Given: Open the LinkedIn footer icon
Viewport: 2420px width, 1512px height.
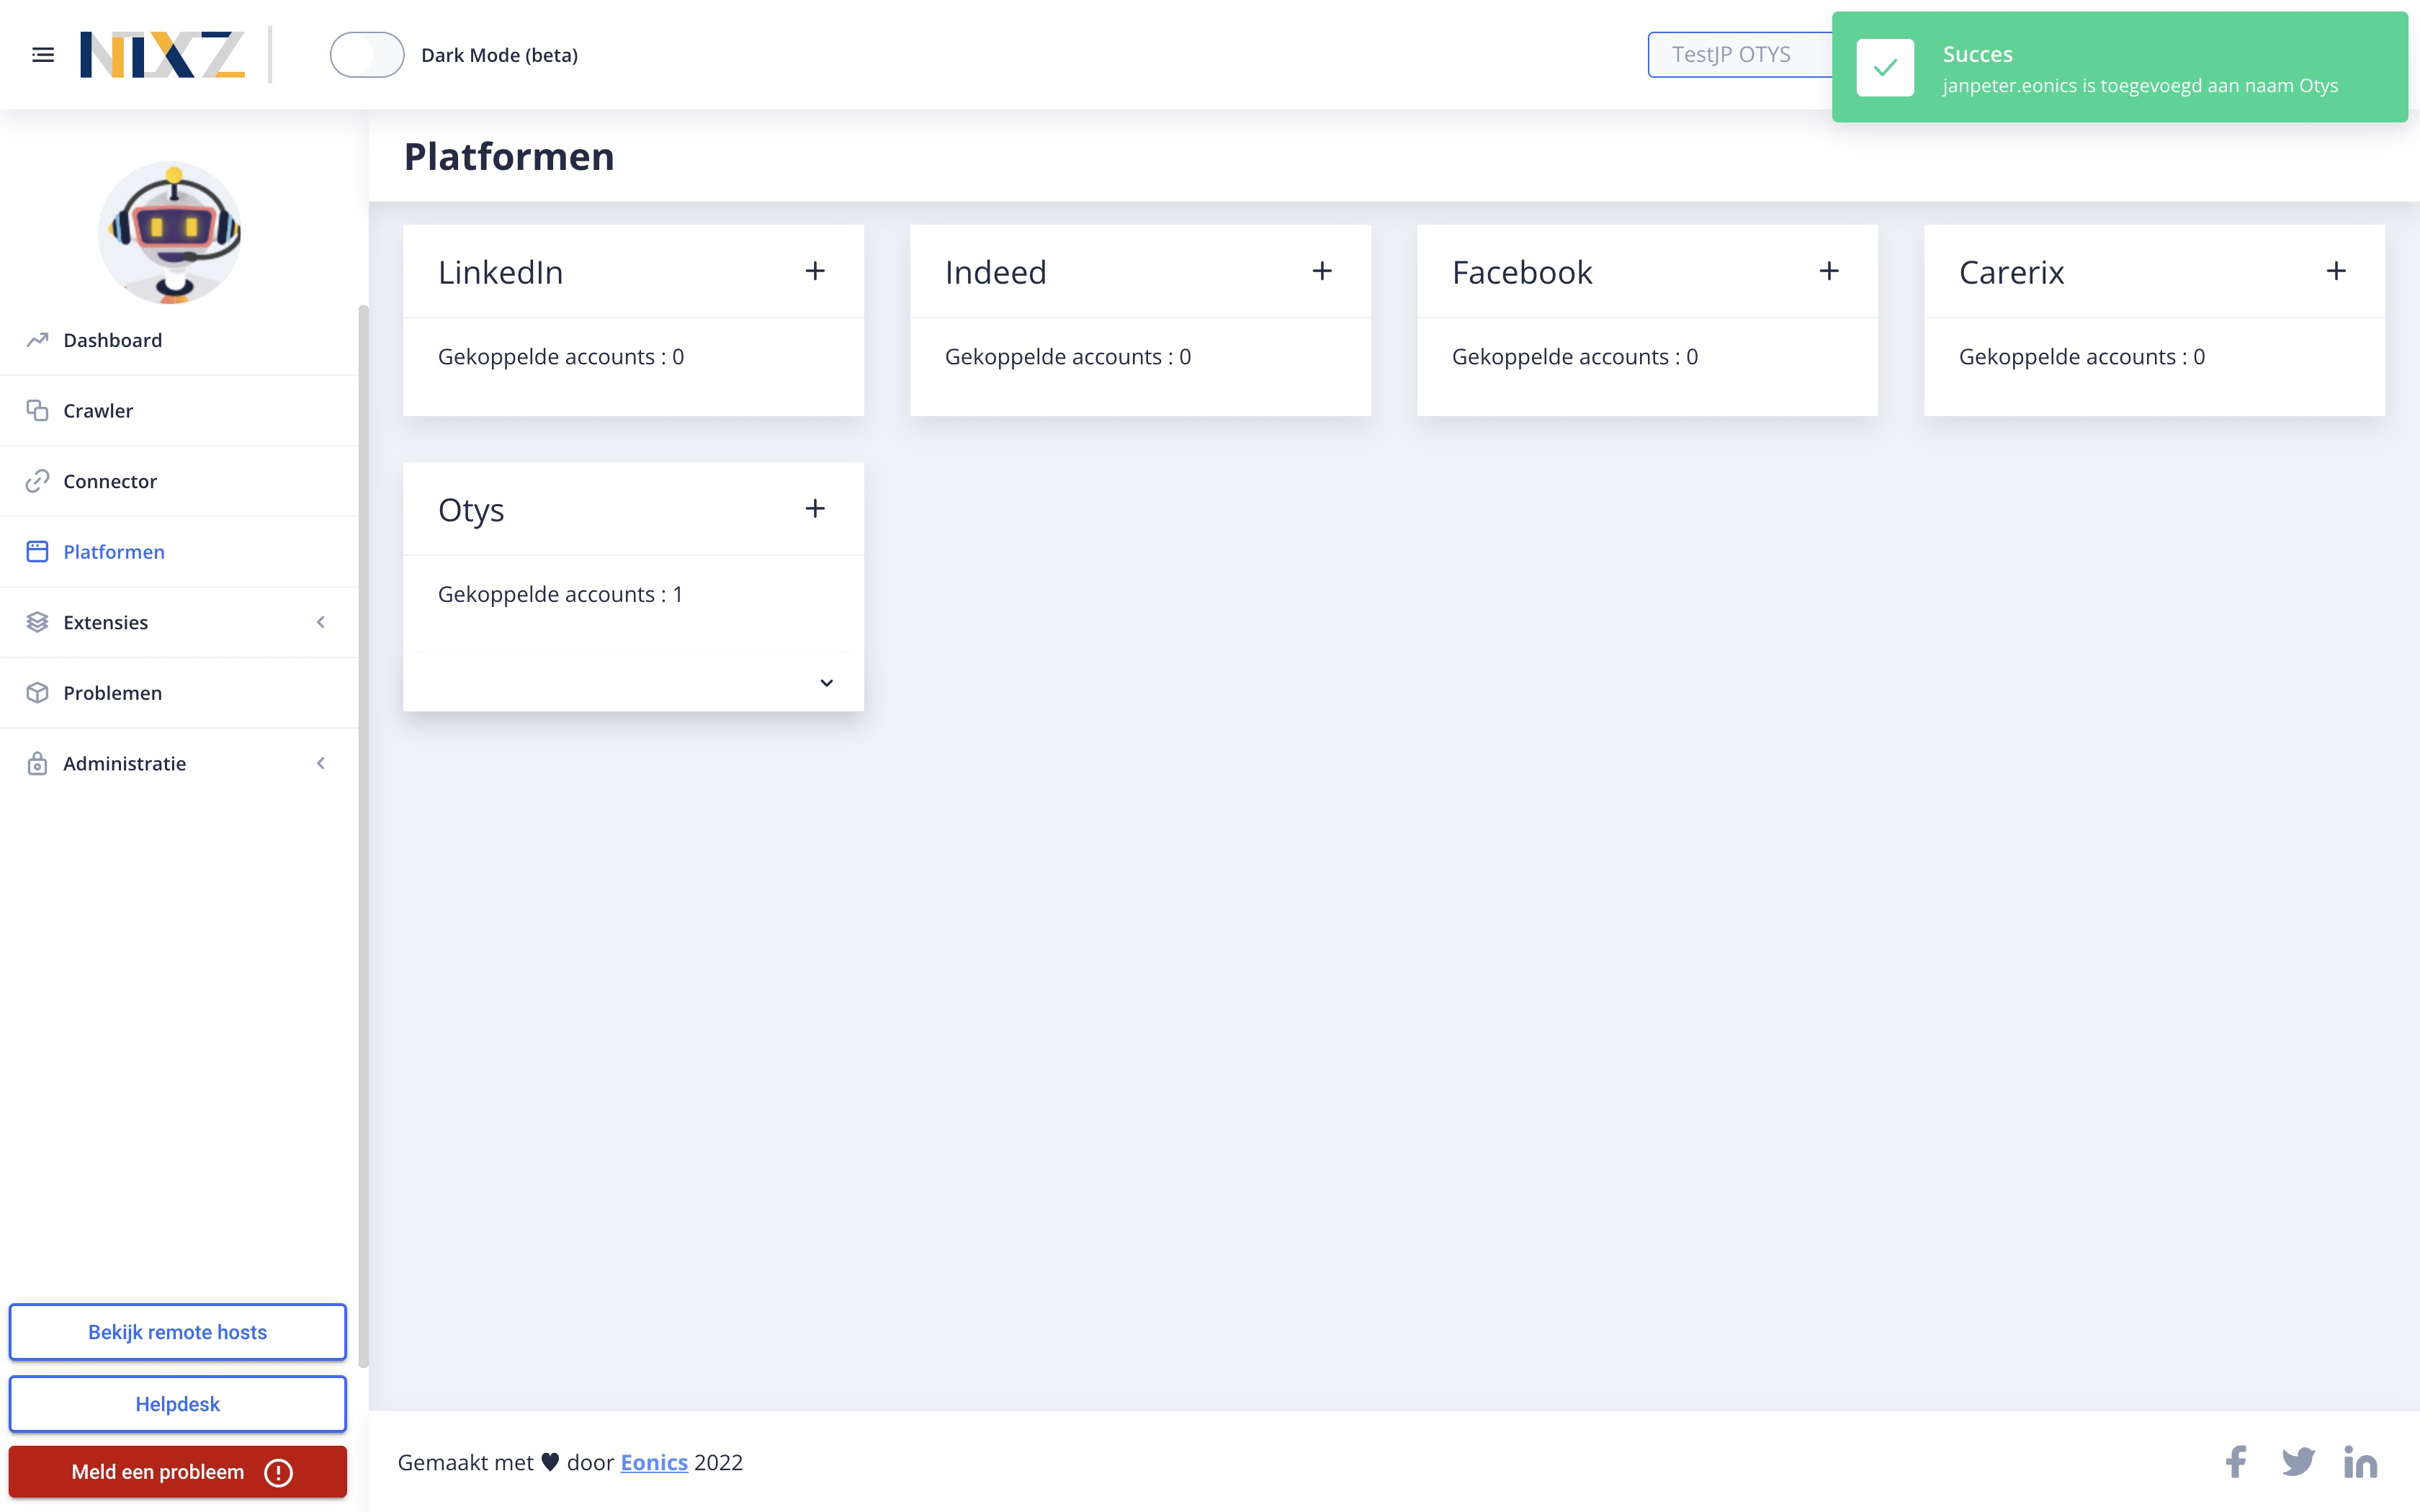Looking at the screenshot, I should [x=2360, y=1462].
